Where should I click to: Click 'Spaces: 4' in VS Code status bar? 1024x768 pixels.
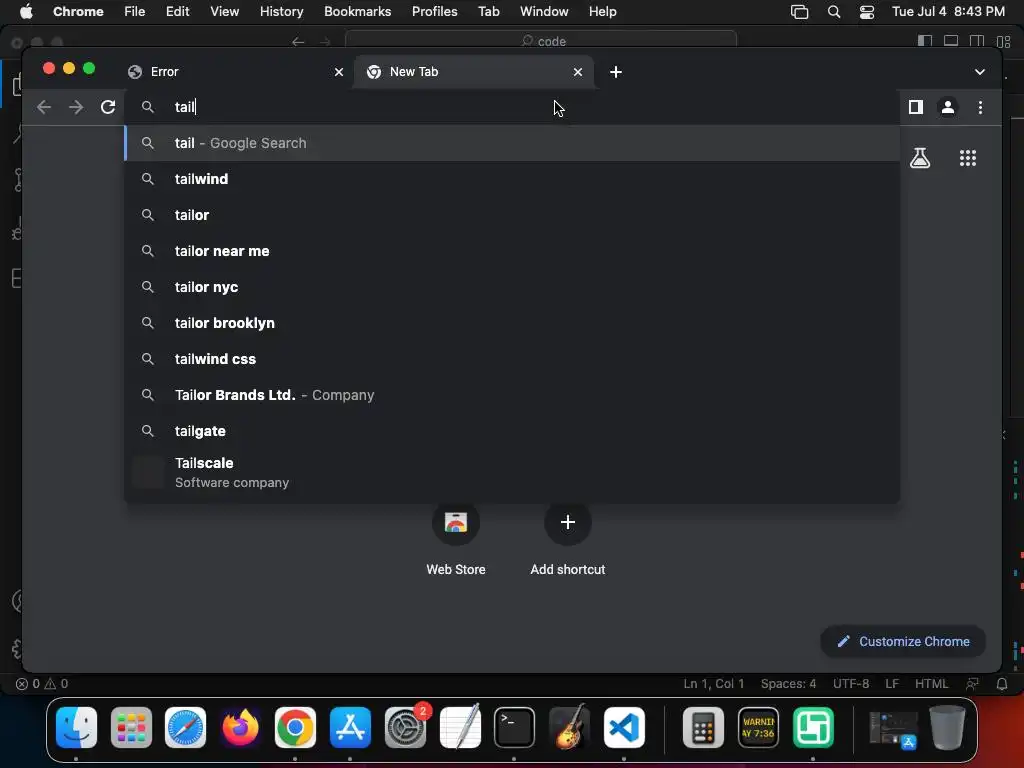(788, 684)
